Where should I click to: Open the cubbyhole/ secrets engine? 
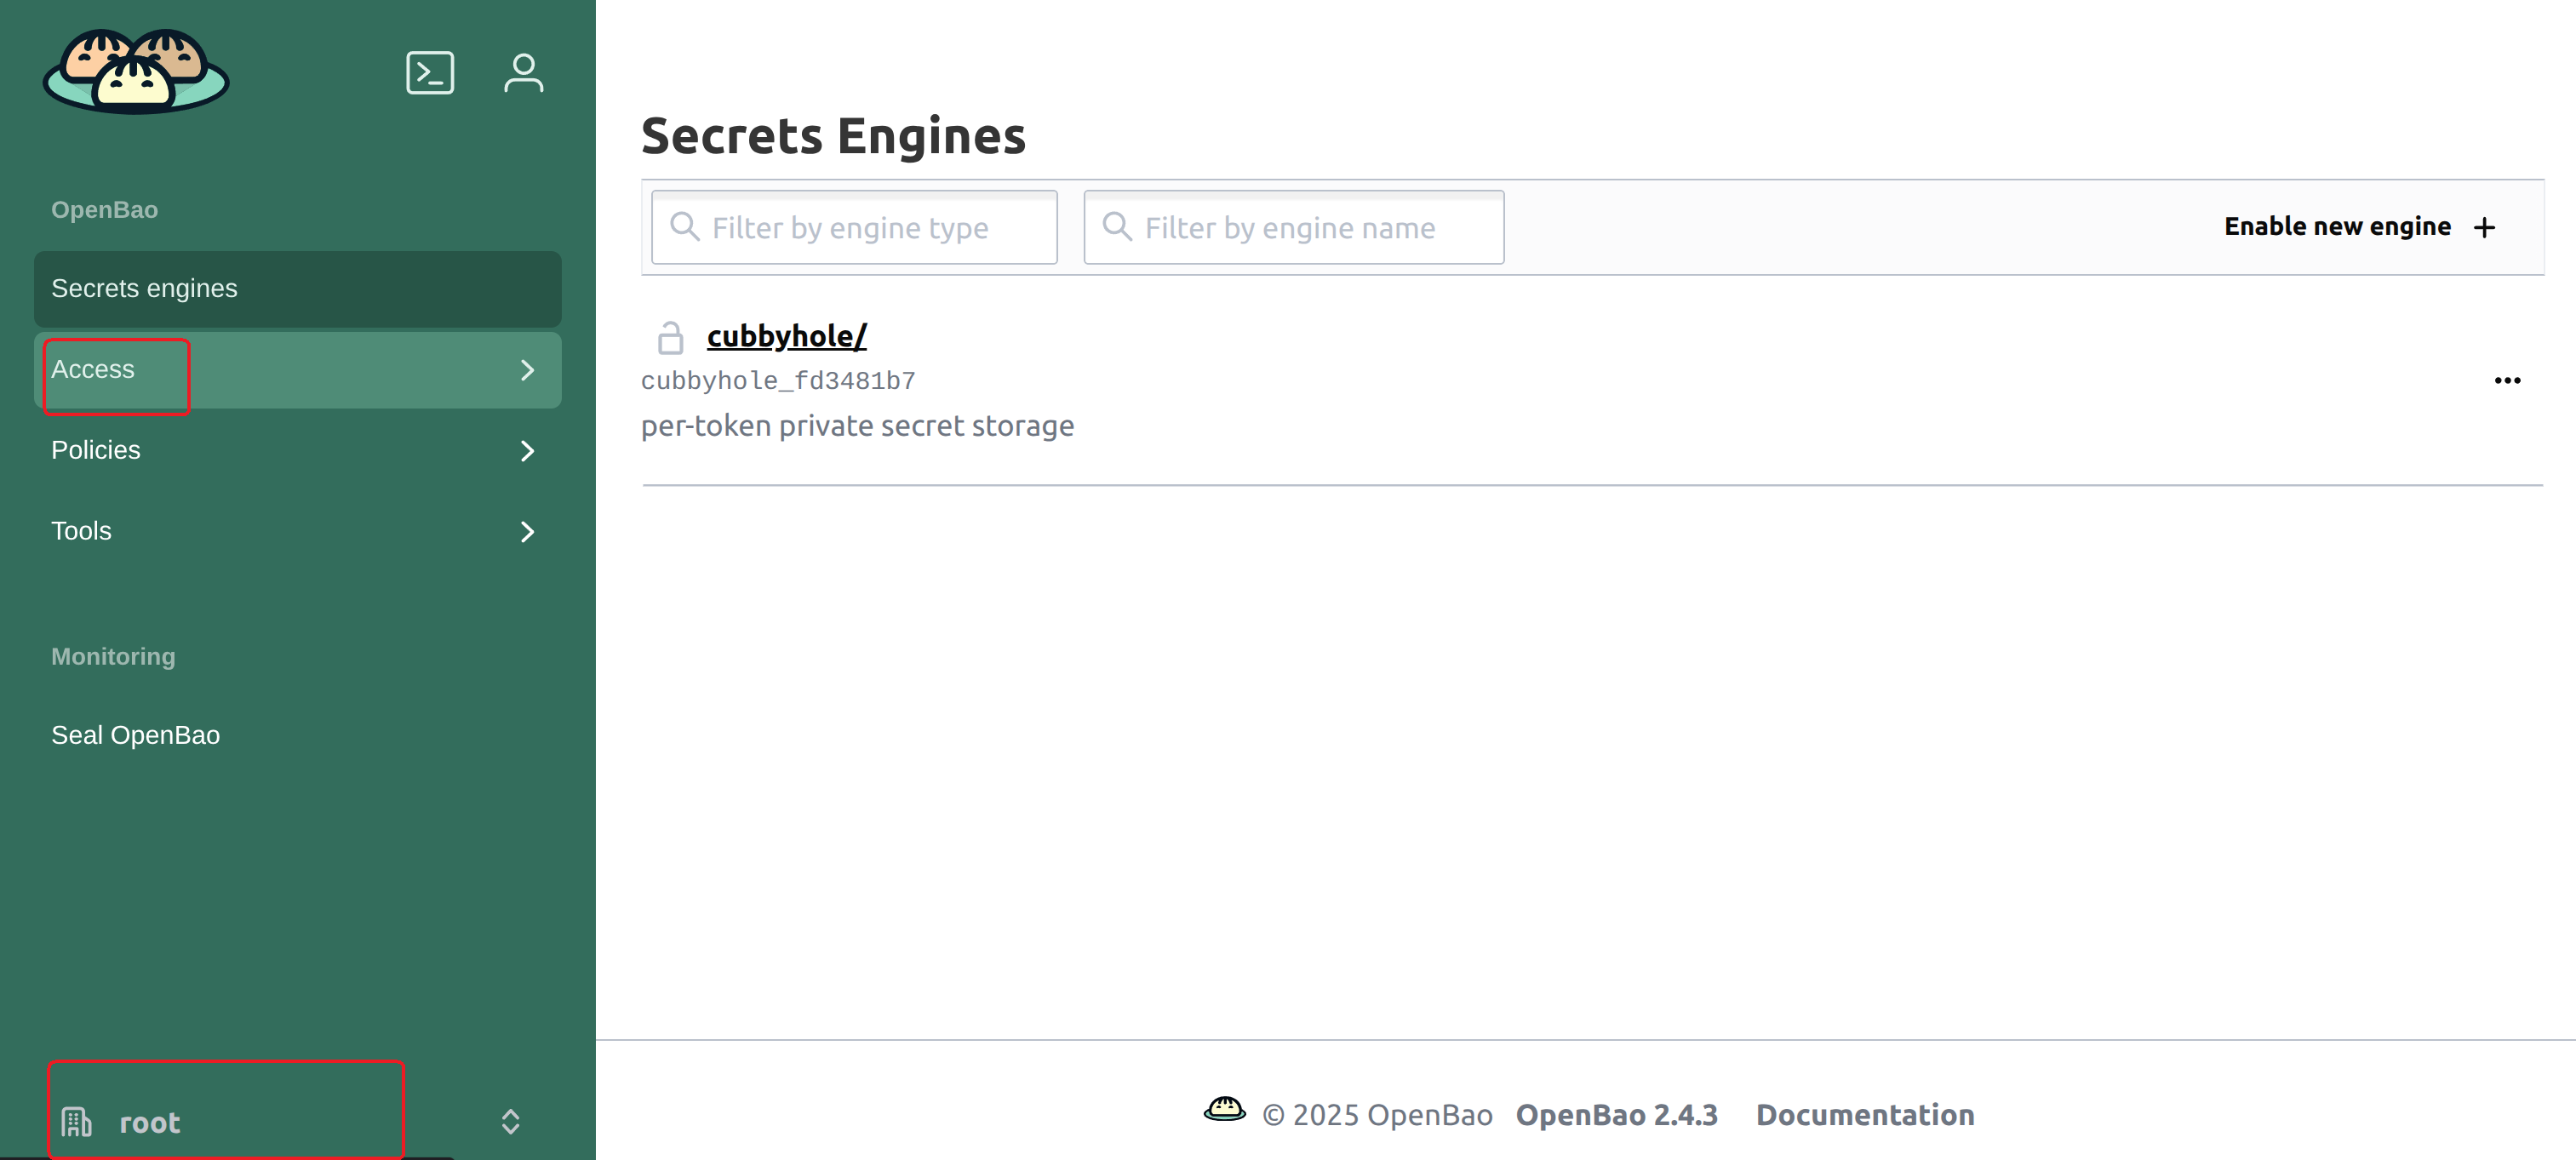pos(786,335)
